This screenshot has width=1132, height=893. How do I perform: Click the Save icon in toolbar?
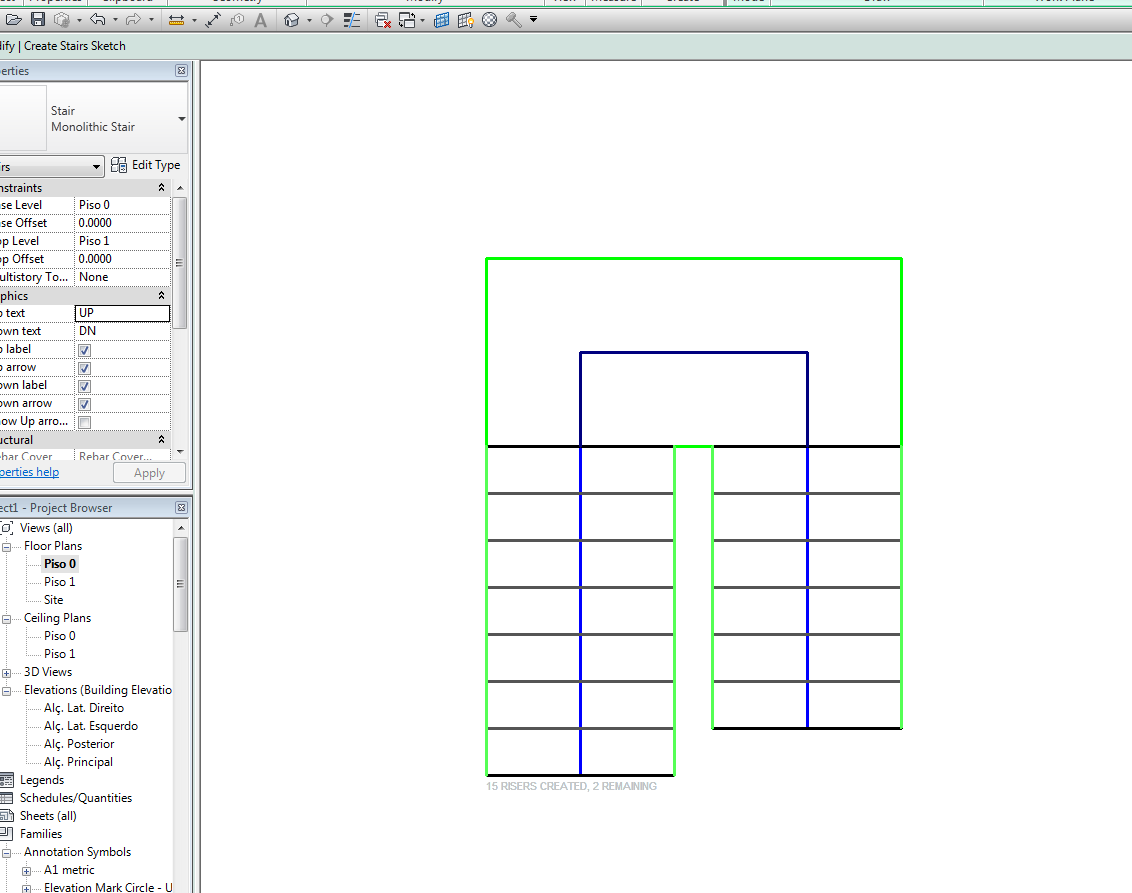coord(38,20)
